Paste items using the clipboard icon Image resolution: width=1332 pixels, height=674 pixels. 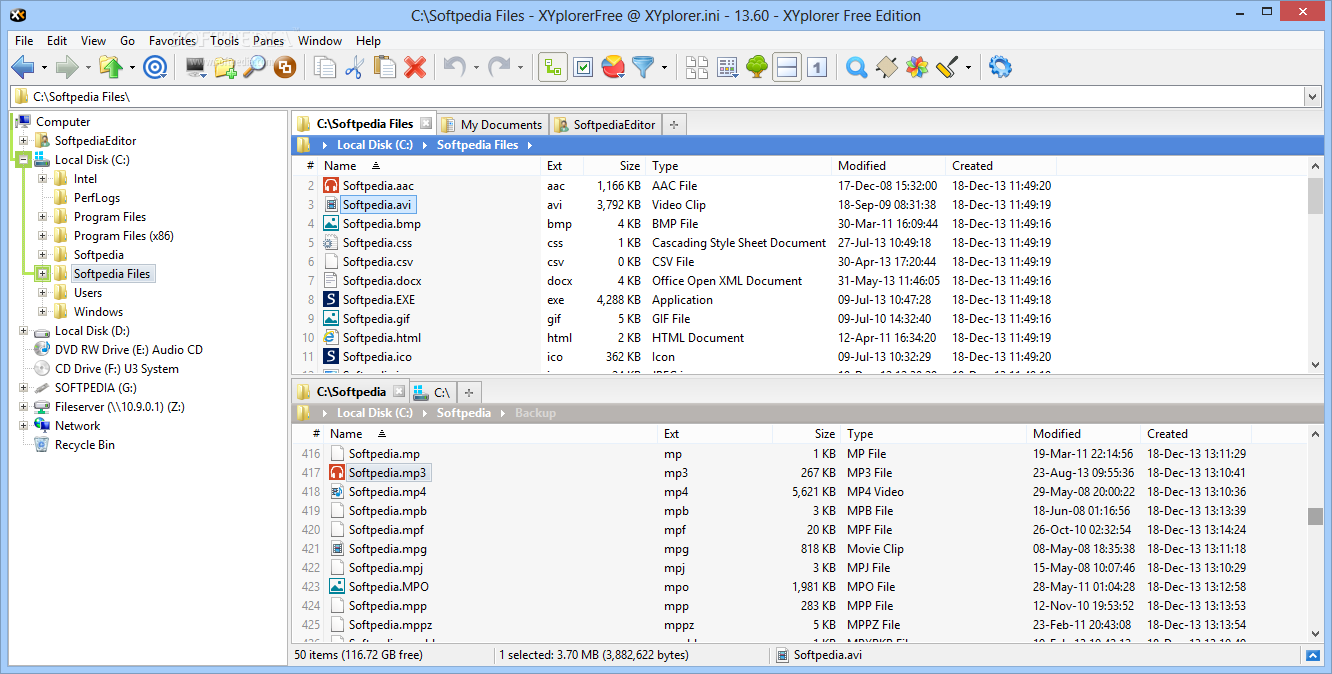tap(384, 67)
